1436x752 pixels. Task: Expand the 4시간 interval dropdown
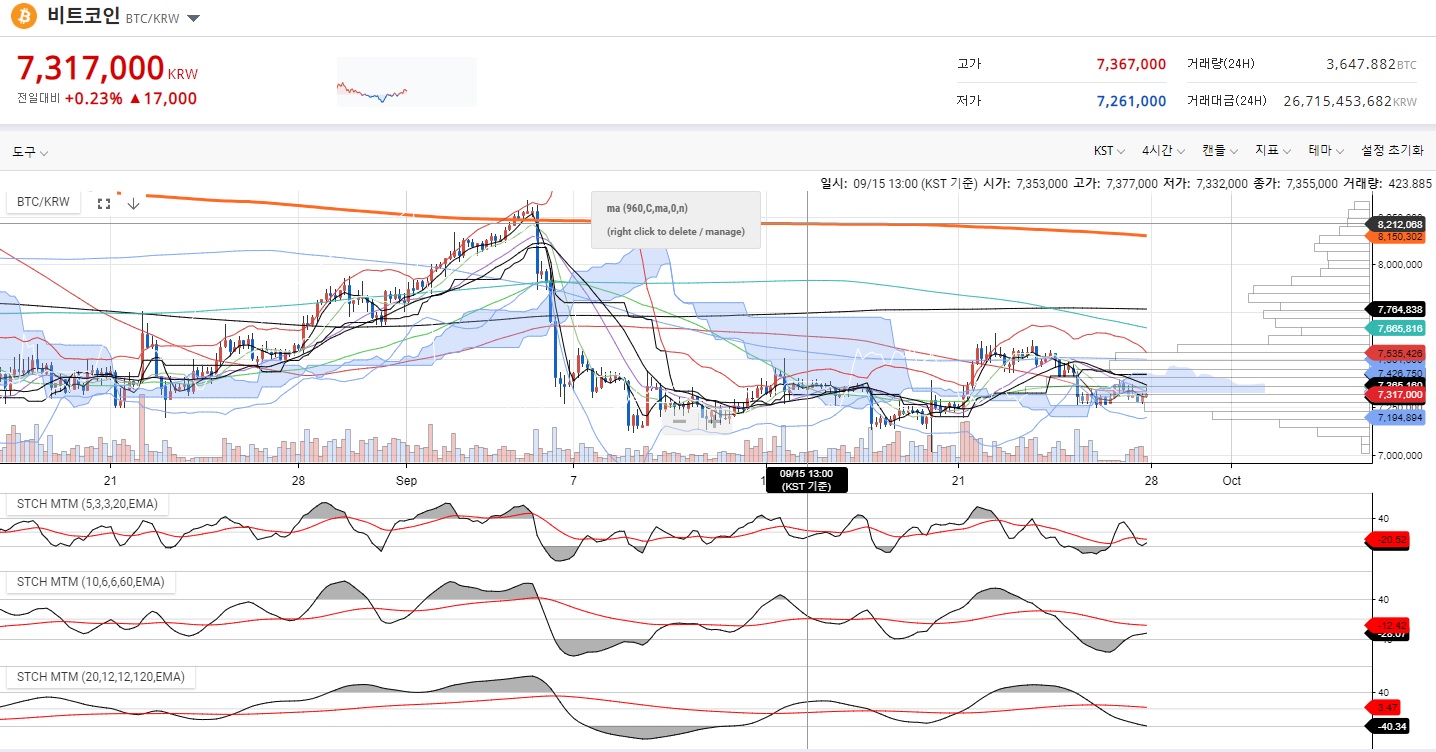[1163, 151]
